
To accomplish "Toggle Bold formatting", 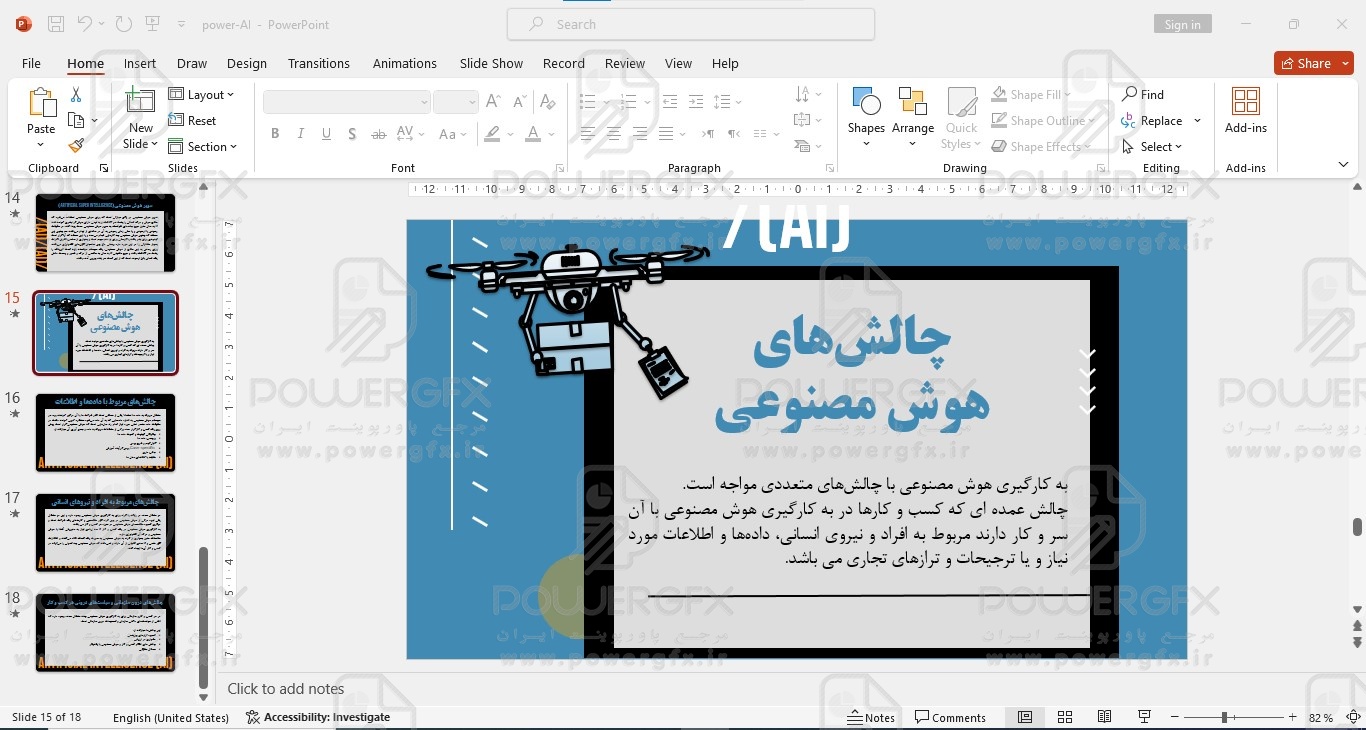I will pyautogui.click(x=275, y=134).
